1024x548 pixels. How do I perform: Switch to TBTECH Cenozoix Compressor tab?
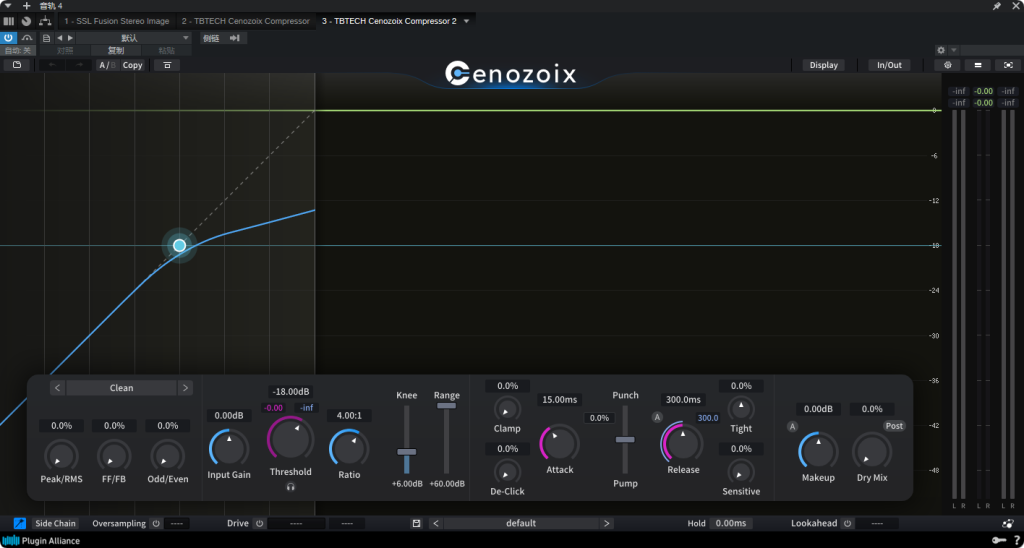(x=246, y=21)
